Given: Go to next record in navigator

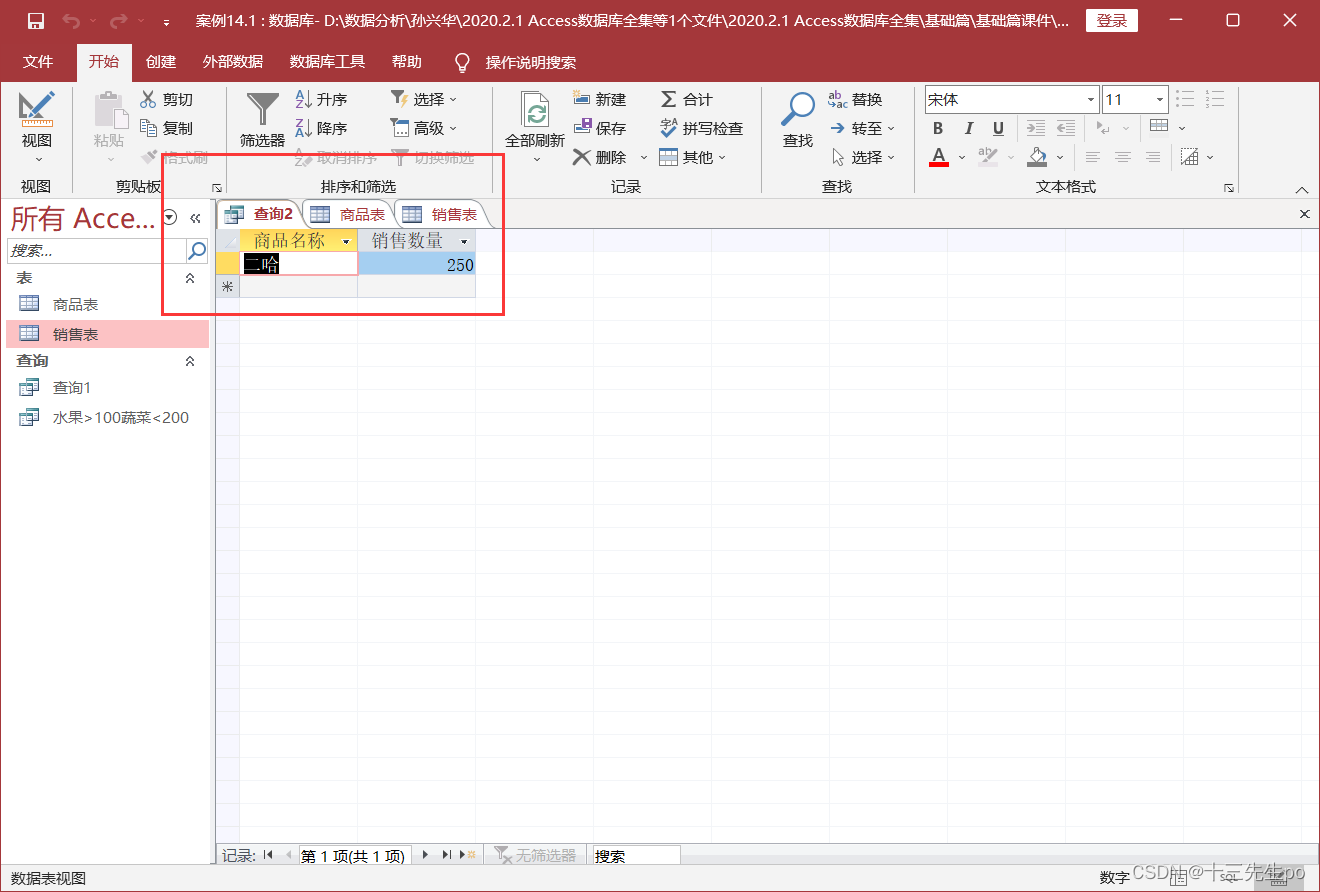Looking at the screenshot, I should point(425,855).
